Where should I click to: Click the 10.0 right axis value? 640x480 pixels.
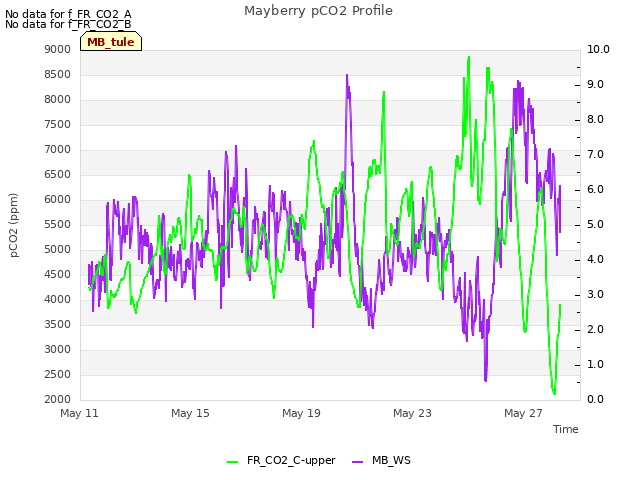(x=598, y=49)
